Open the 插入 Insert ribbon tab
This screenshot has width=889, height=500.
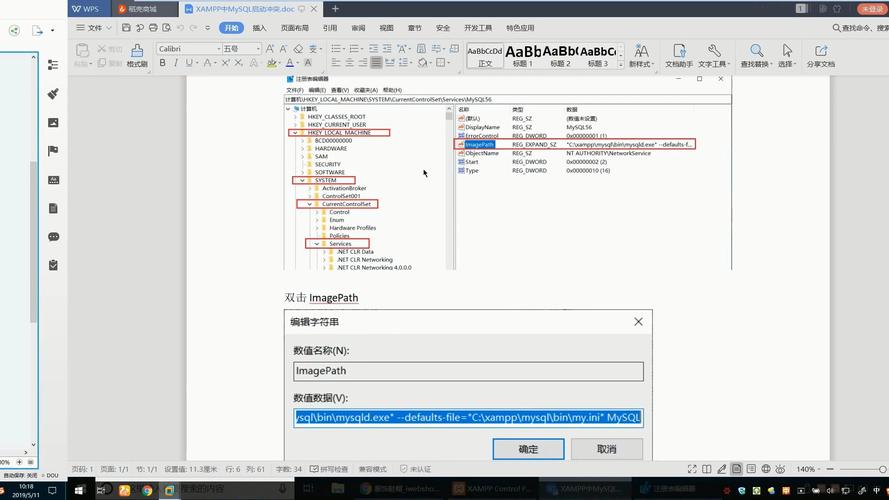click(x=259, y=28)
